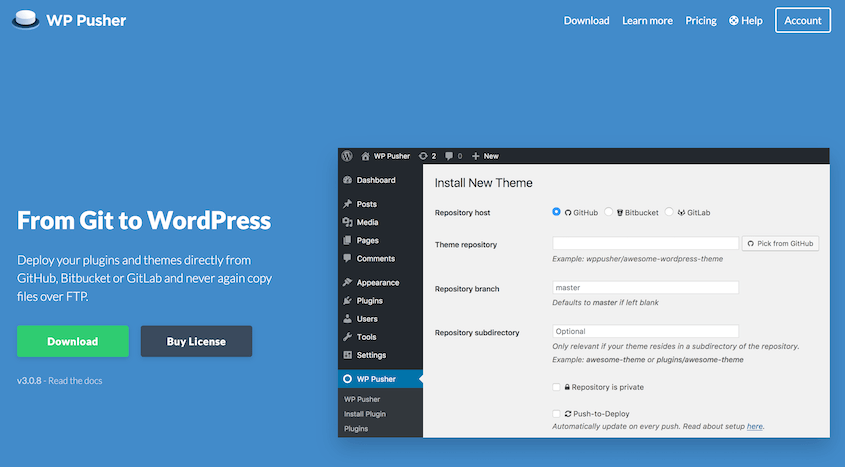Check the Repository is private checkbox
The image size is (845, 467).
coord(556,387)
